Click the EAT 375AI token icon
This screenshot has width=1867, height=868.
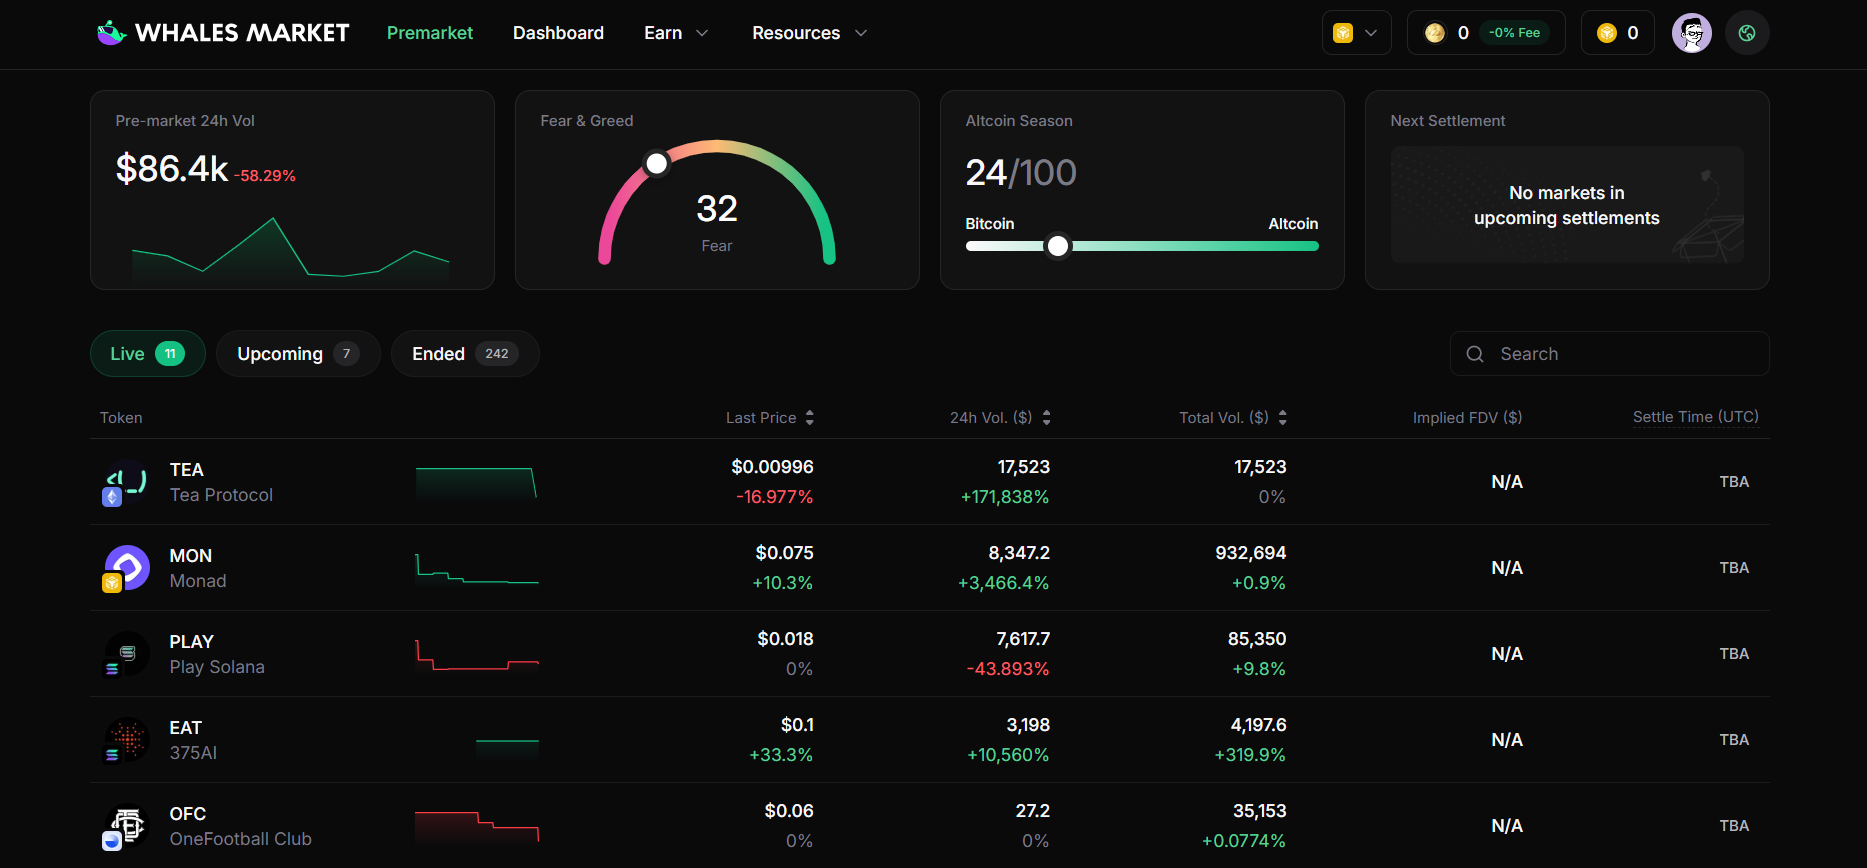coord(127,740)
